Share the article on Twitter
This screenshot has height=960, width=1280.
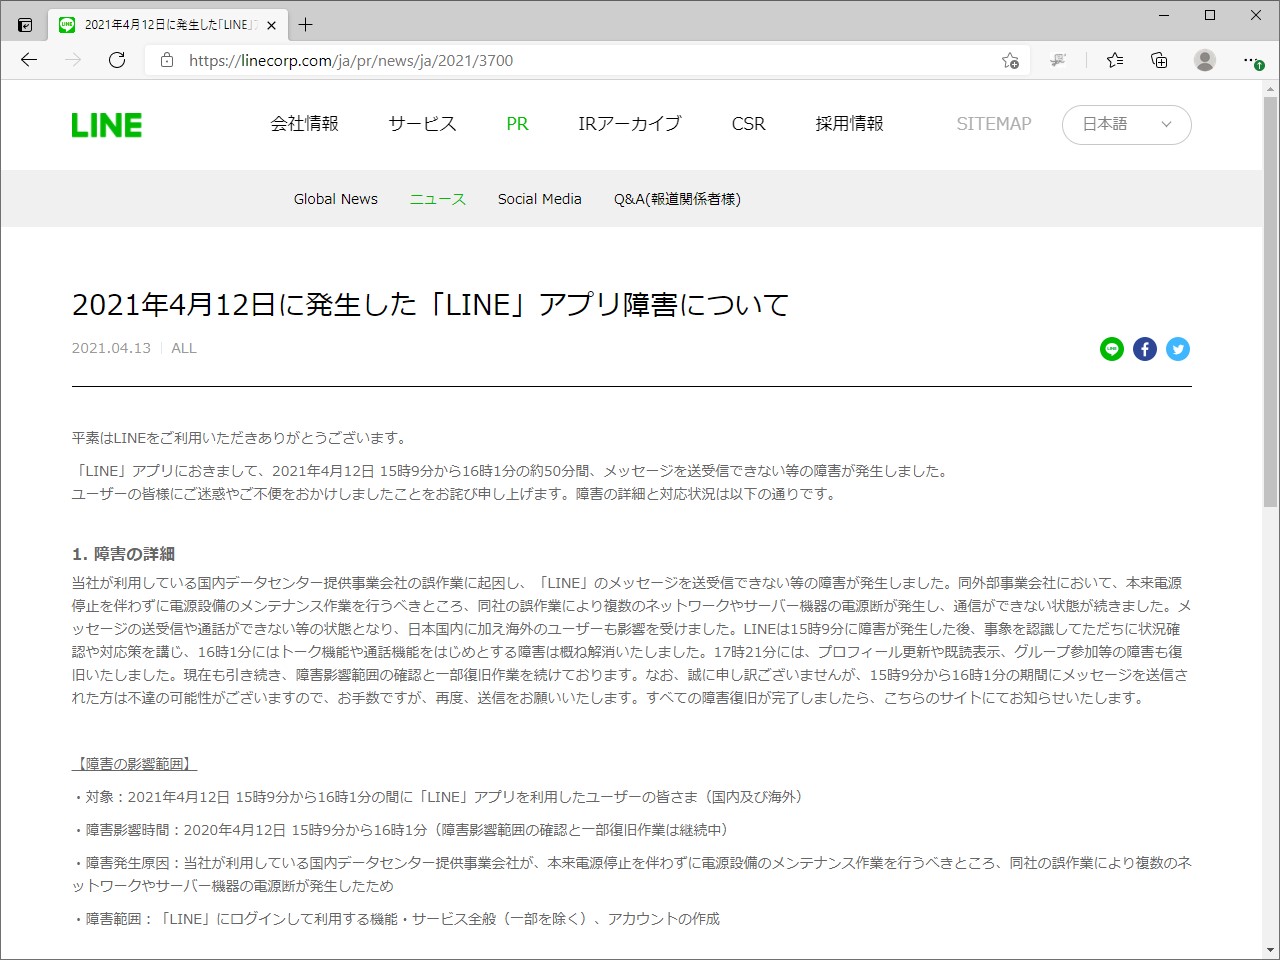tap(1177, 349)
